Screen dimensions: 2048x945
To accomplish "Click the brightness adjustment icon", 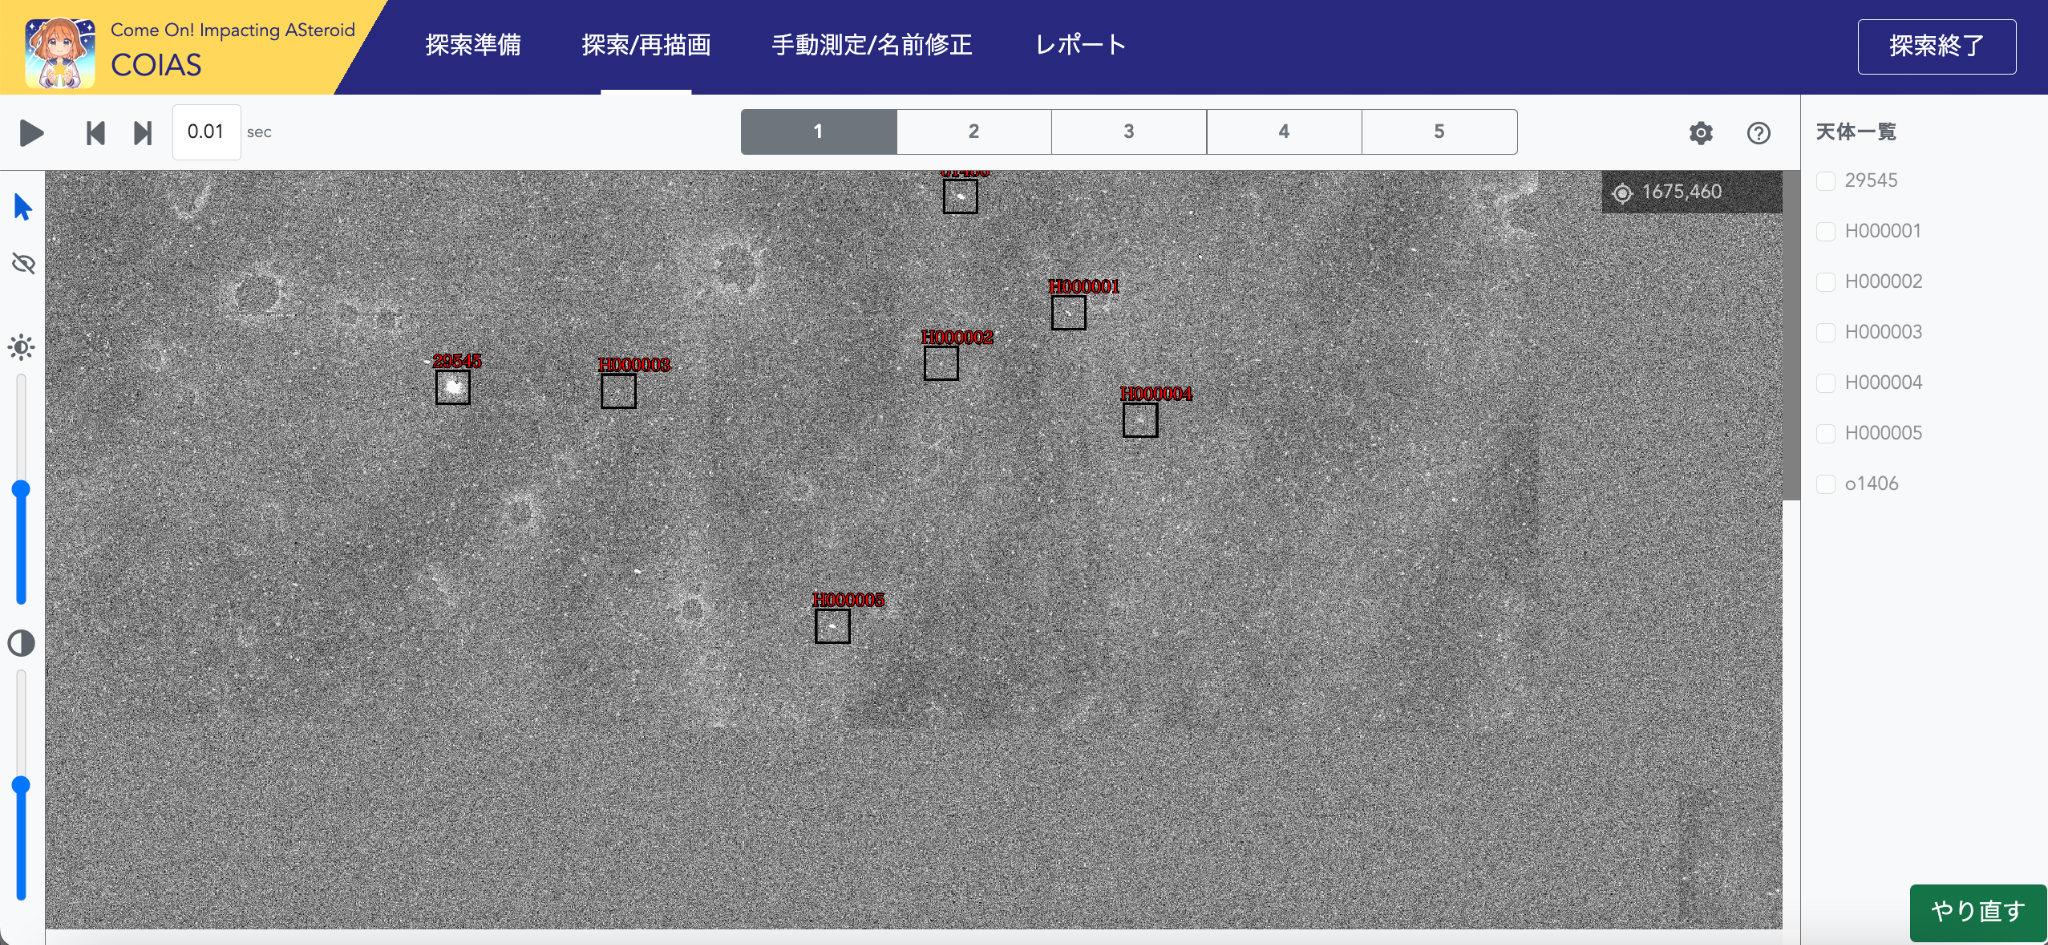I will tap(22, 347).
